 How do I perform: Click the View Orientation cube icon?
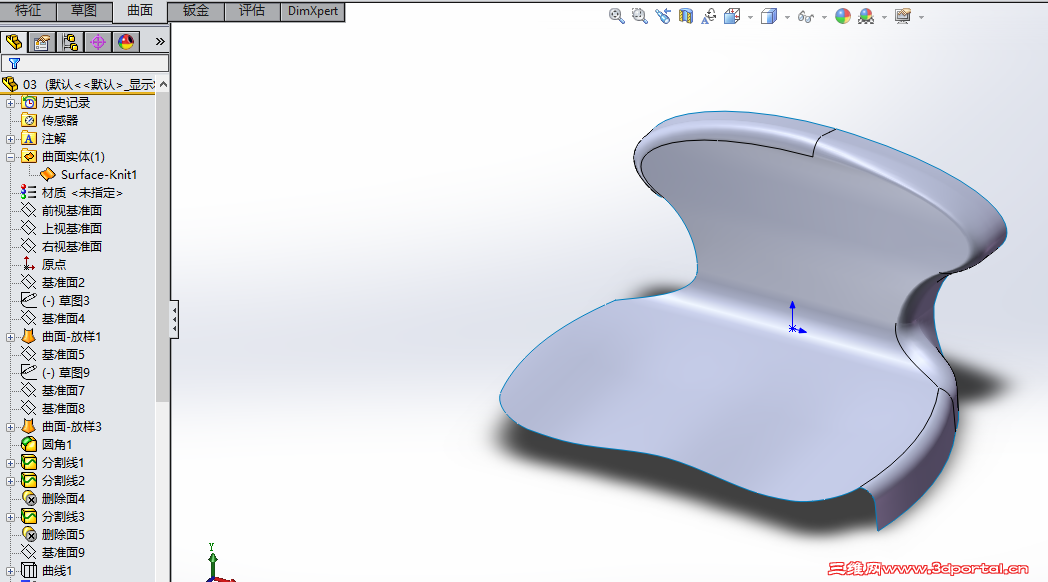pyautogui.click(x=732, y=16)
